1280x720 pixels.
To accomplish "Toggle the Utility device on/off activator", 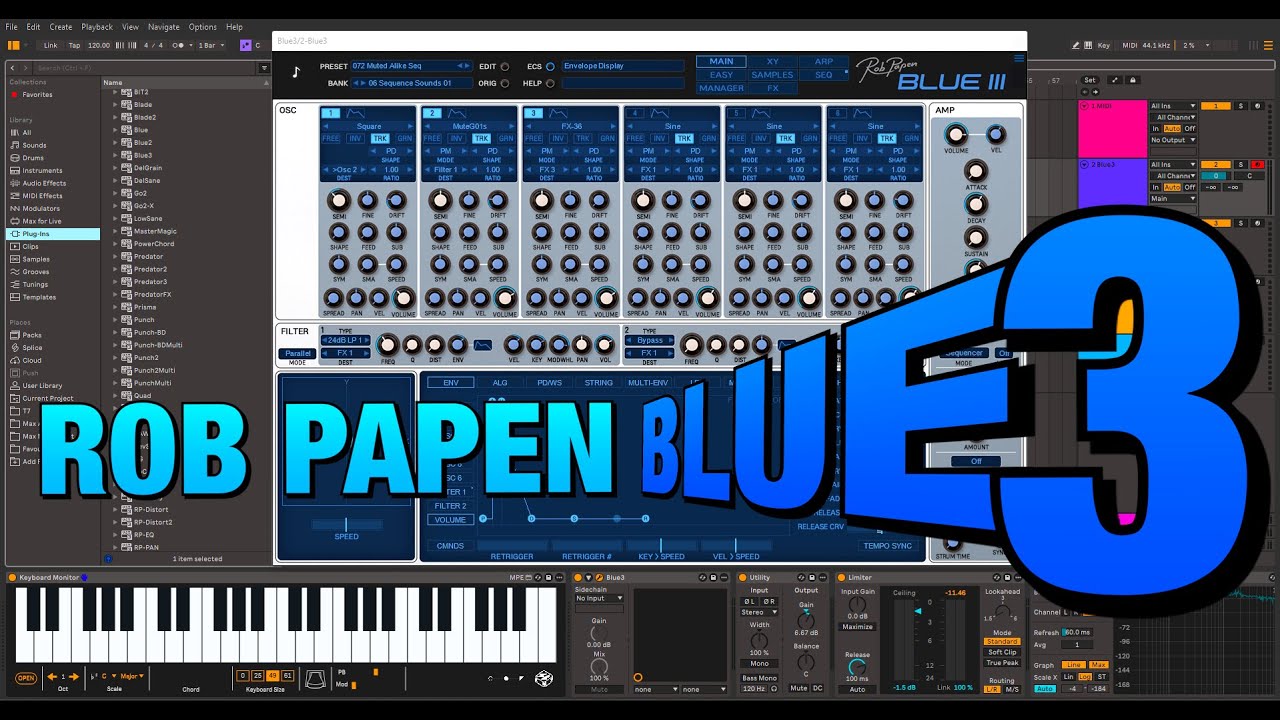I will coord(743,577).
